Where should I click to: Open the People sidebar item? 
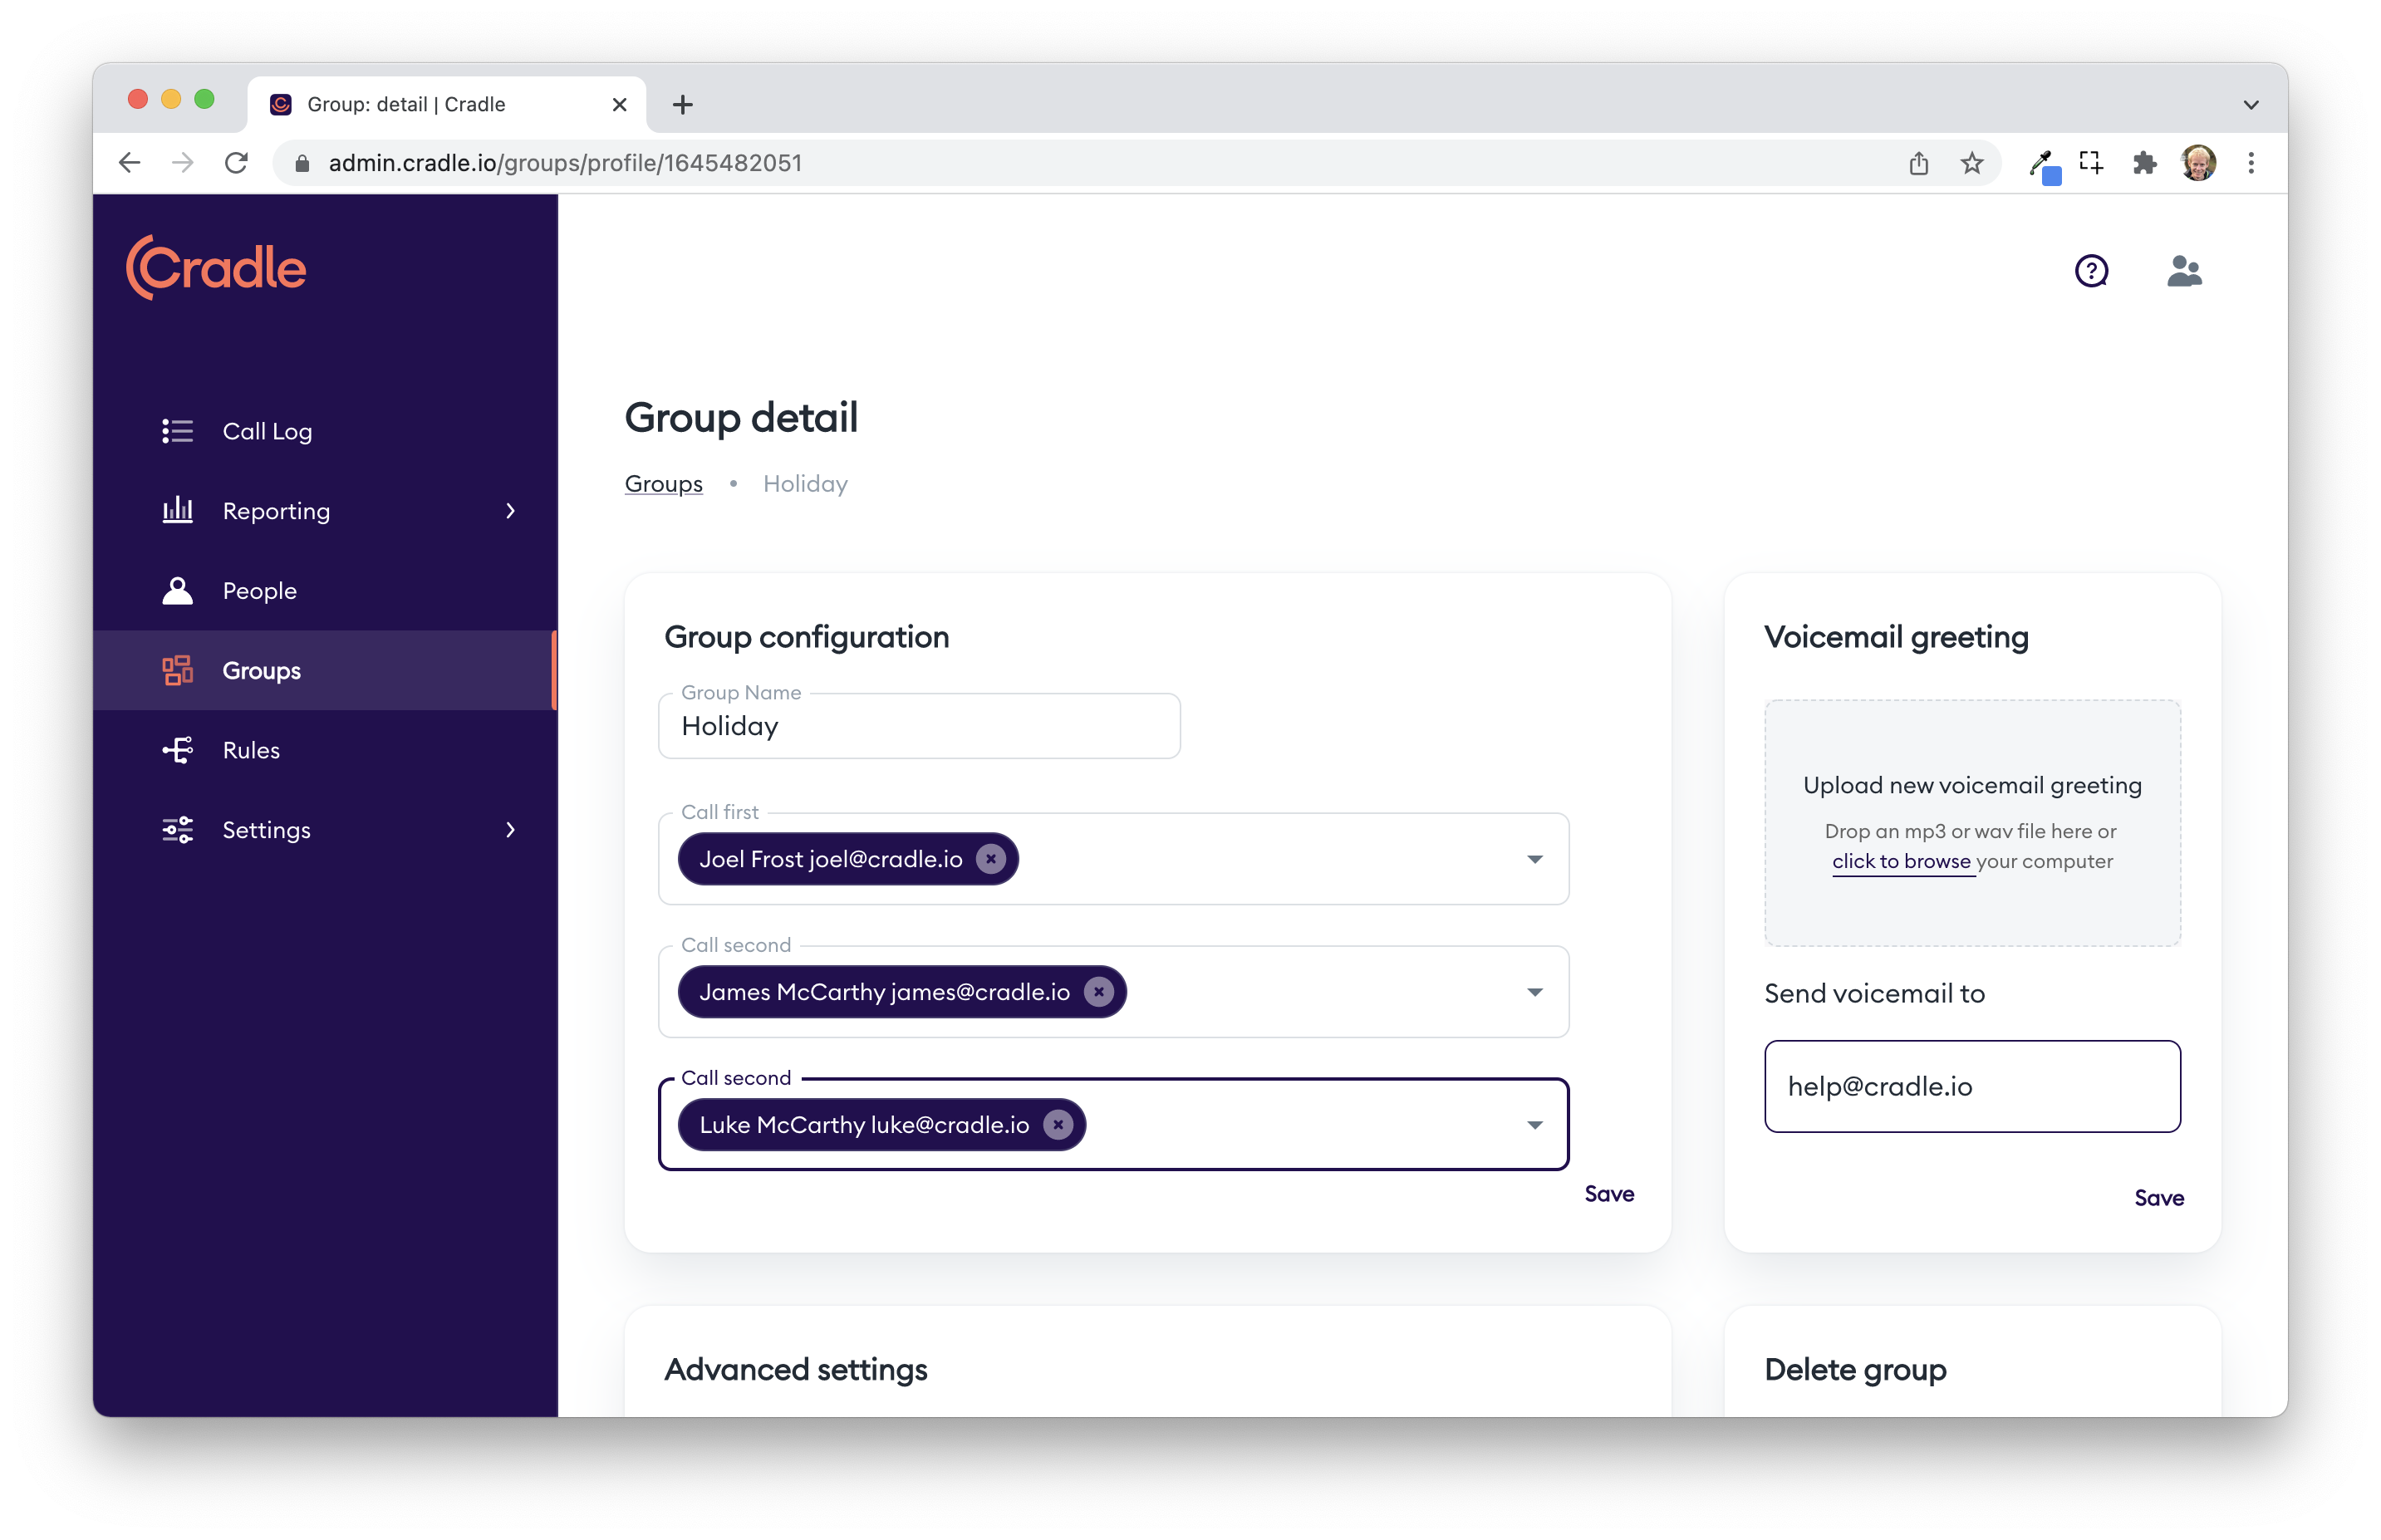point(259,591)
